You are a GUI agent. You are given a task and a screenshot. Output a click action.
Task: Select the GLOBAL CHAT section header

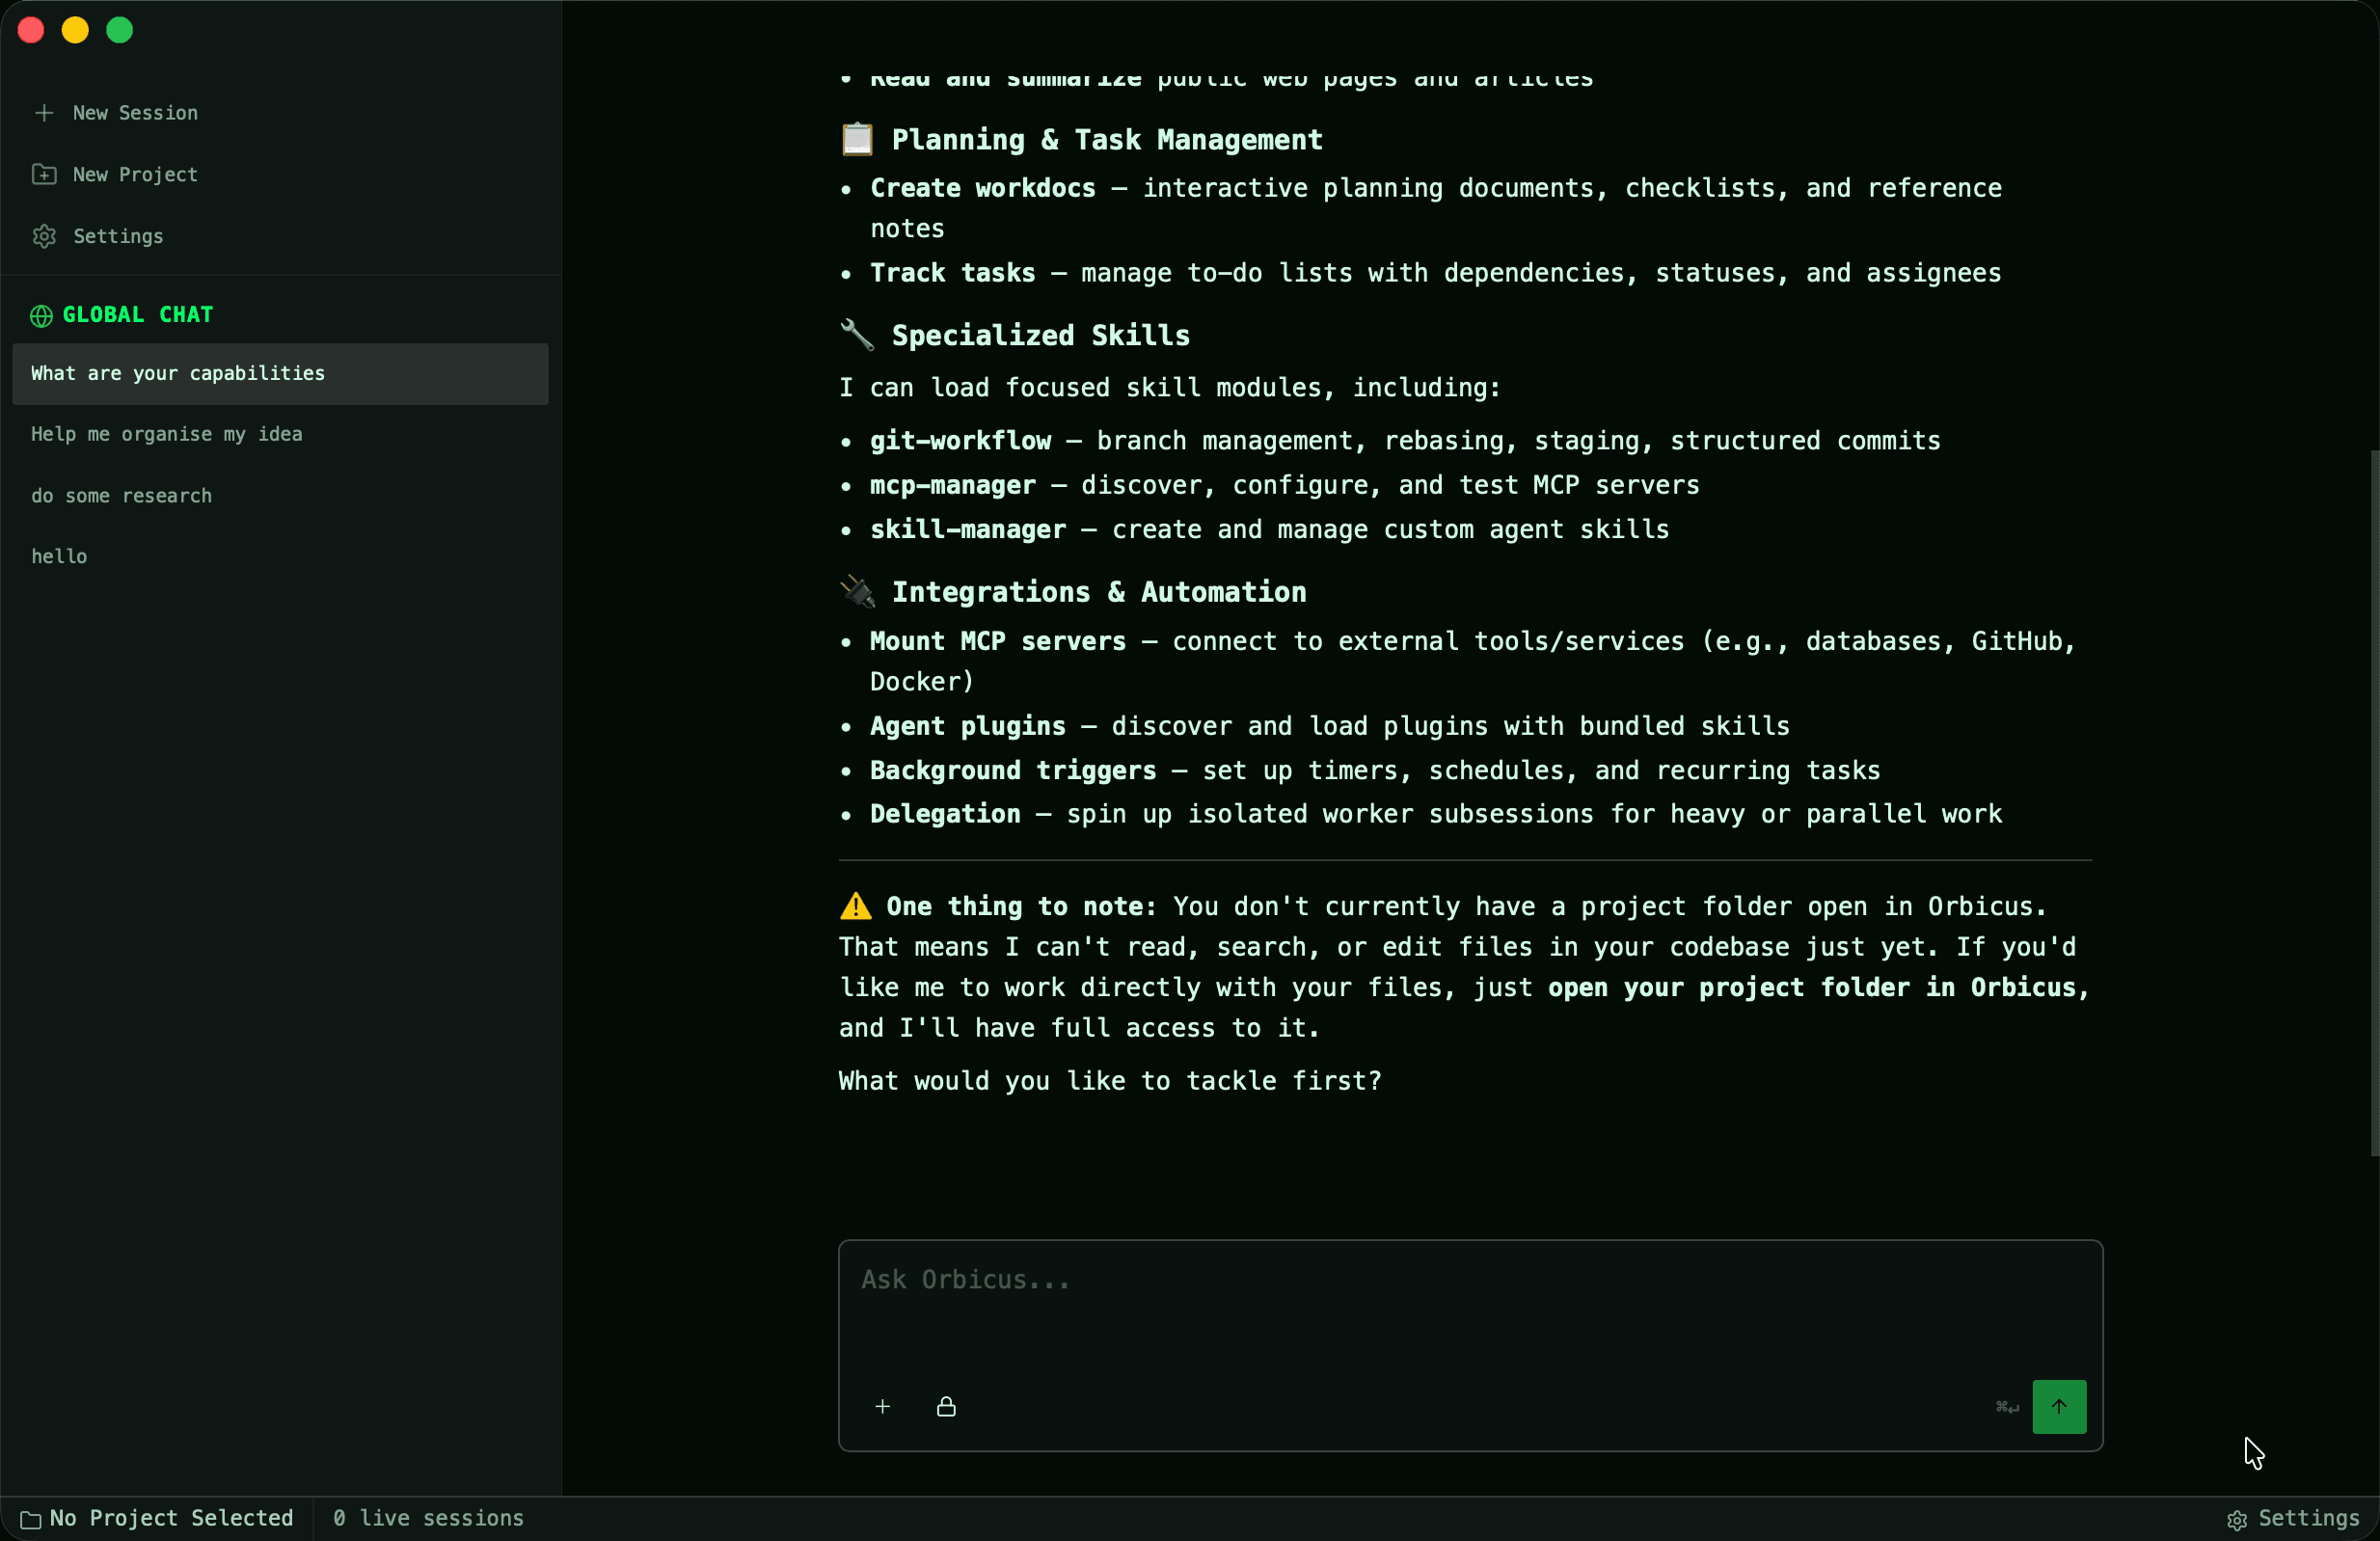pyautogui.click(x=138, y=314)
